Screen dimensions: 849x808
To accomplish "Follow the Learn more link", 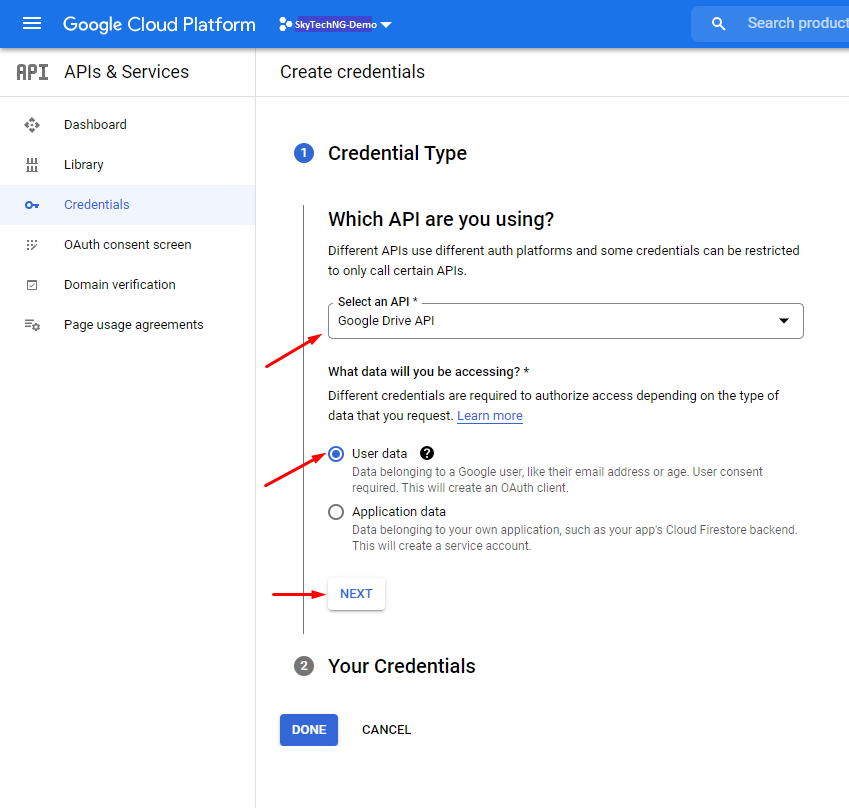I will (490, 416).
